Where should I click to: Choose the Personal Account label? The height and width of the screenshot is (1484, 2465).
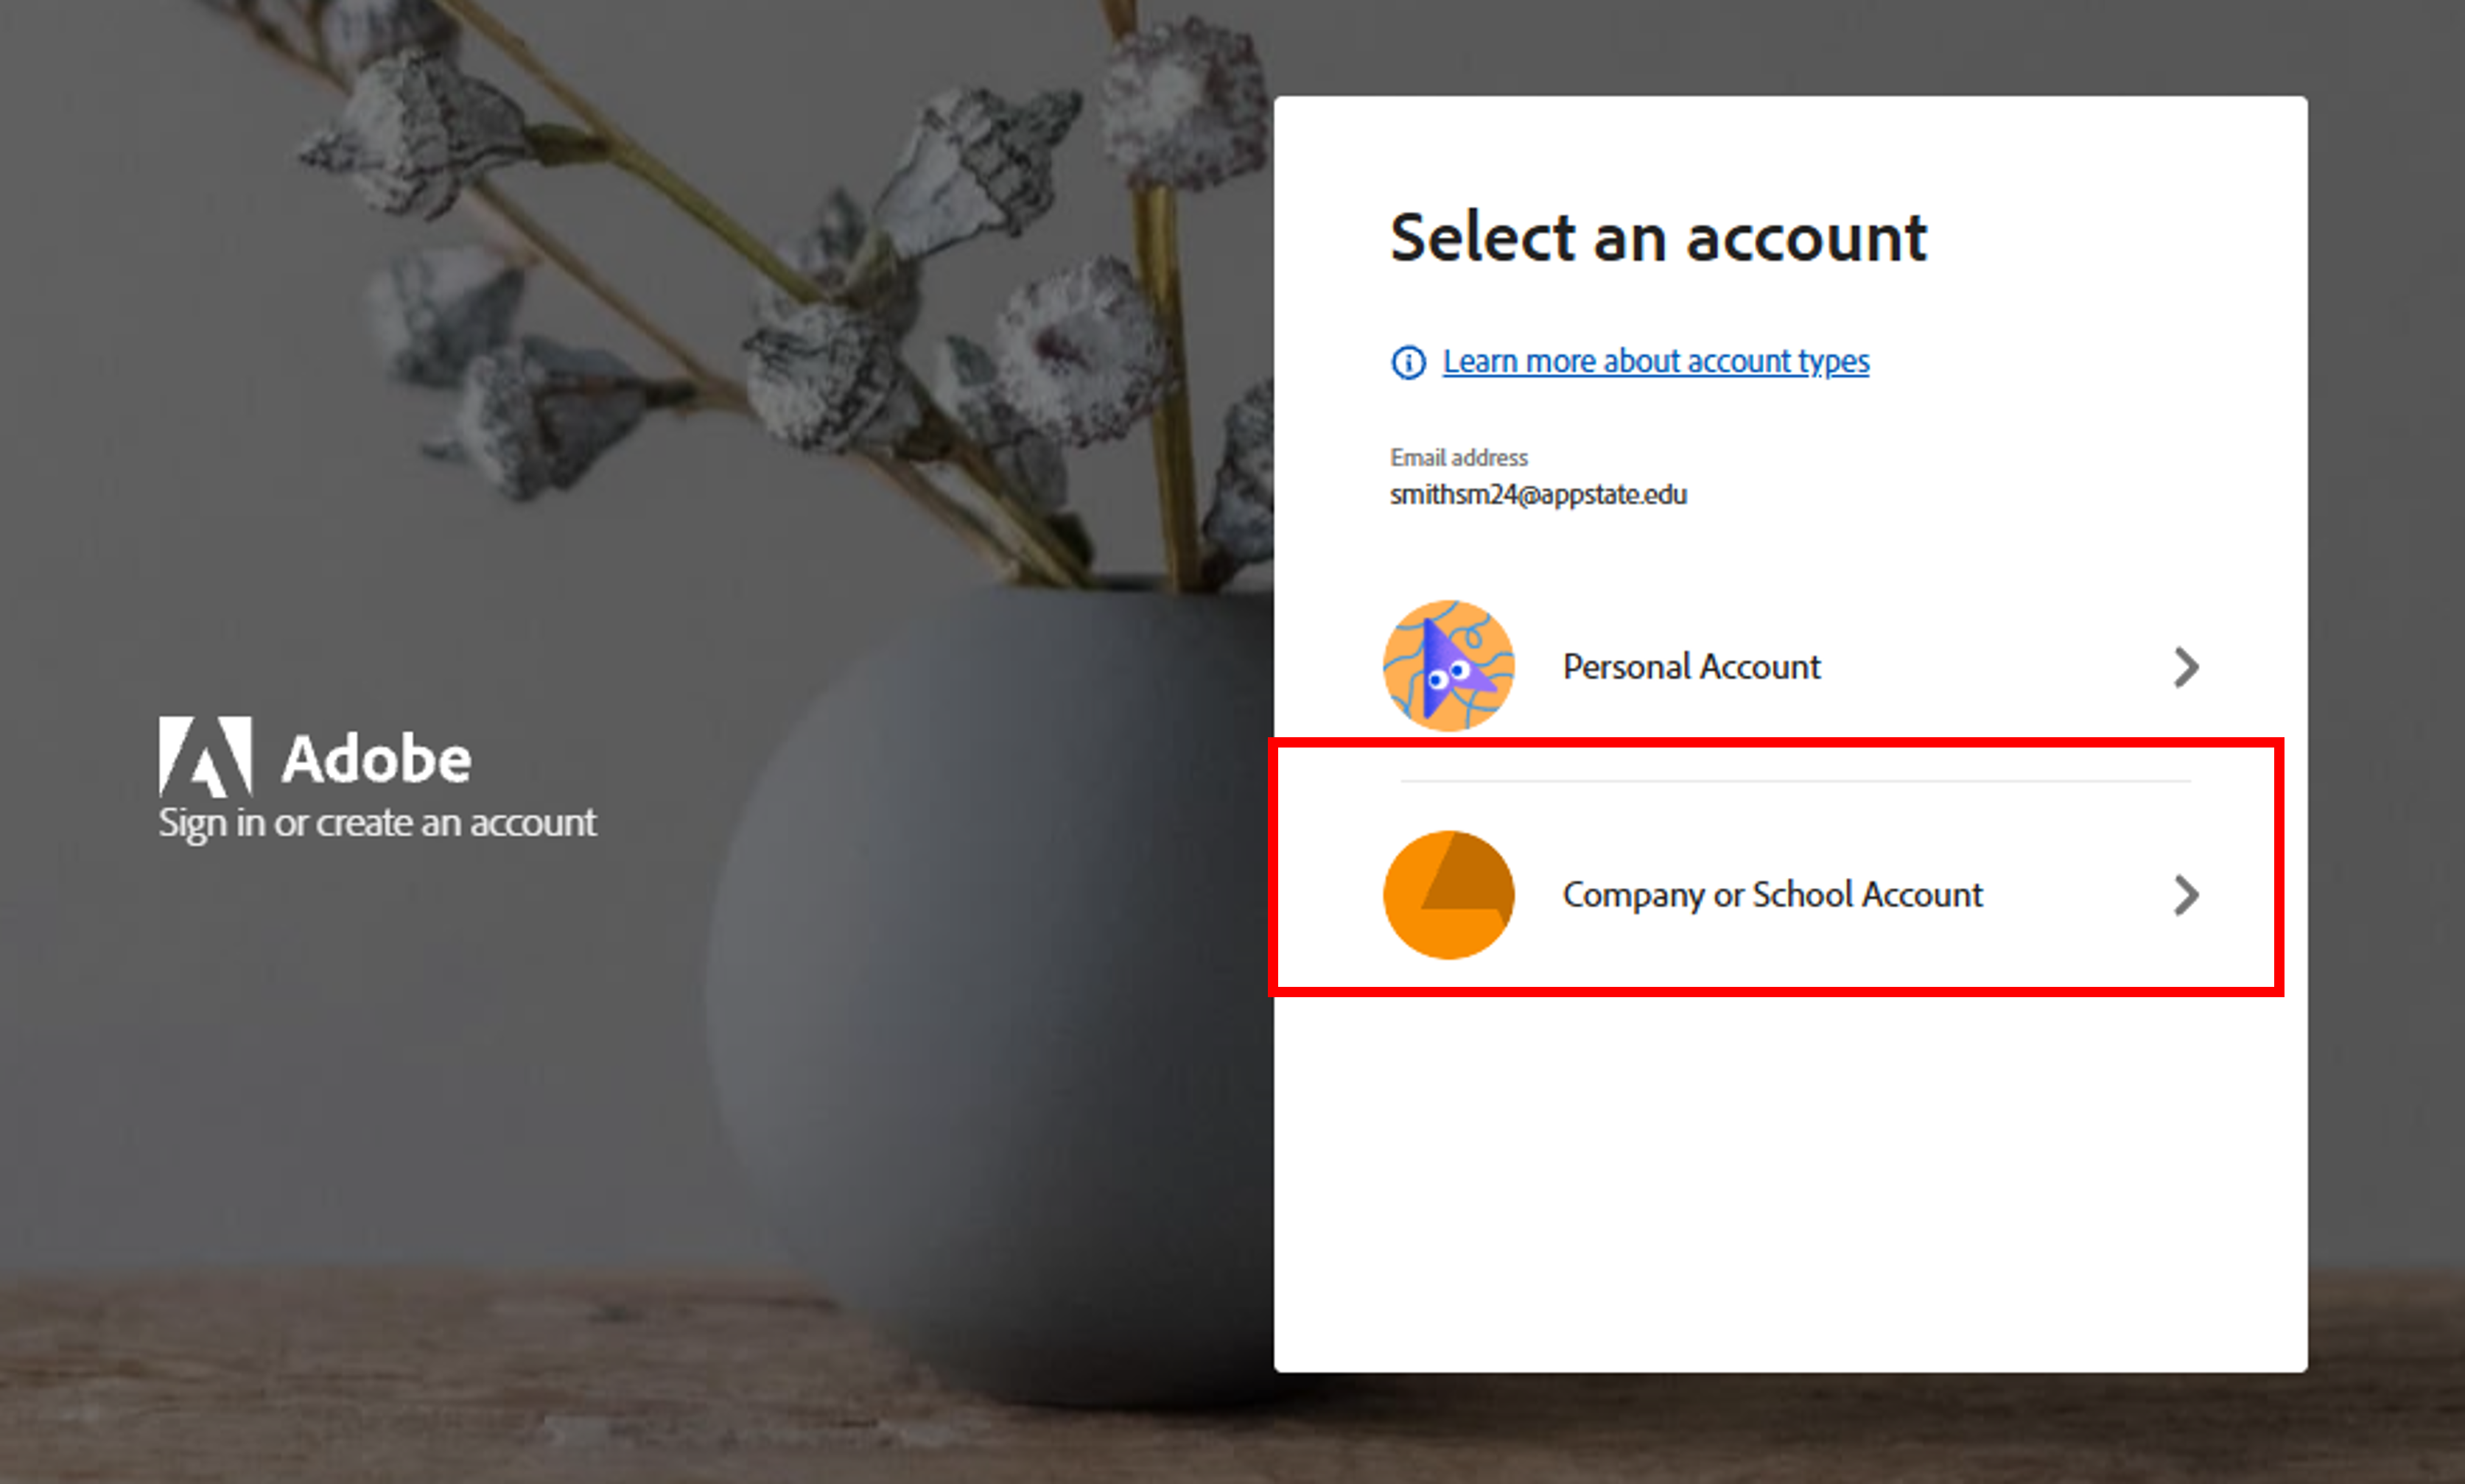pos(1691,667)
